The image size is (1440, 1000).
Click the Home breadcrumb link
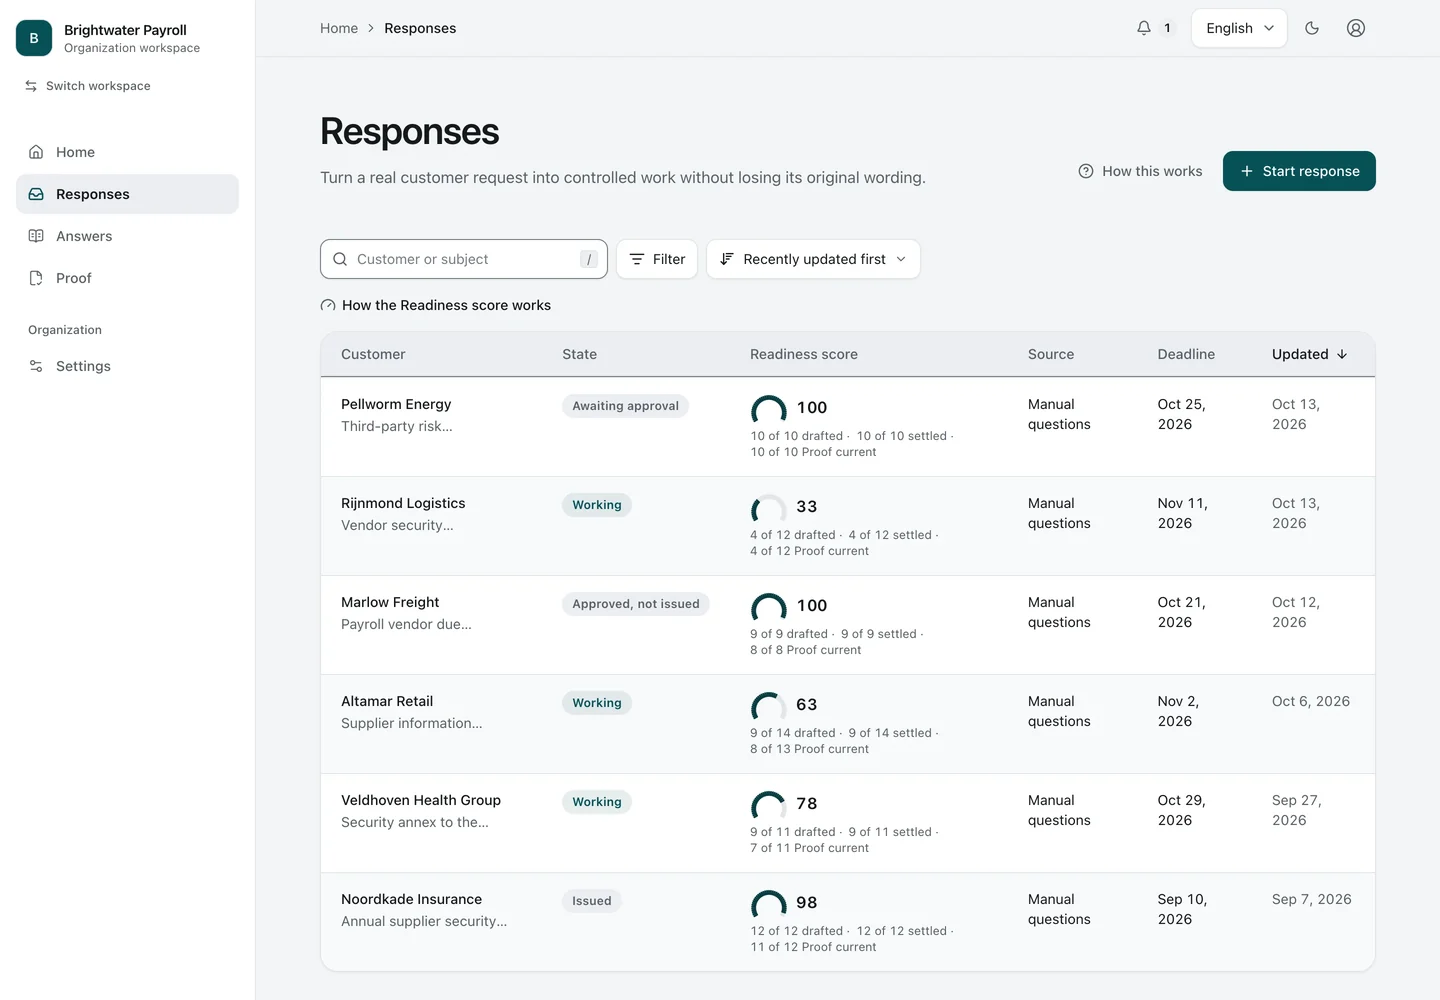(x=339, y=28)
